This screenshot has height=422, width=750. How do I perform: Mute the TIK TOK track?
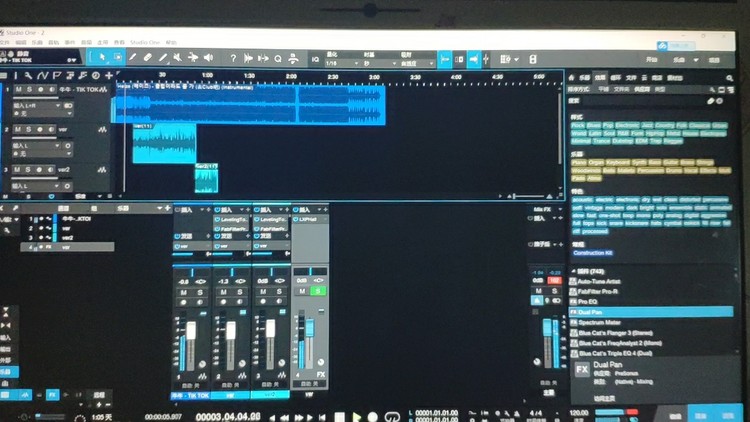pyautogui.click(x=18, y=89)
